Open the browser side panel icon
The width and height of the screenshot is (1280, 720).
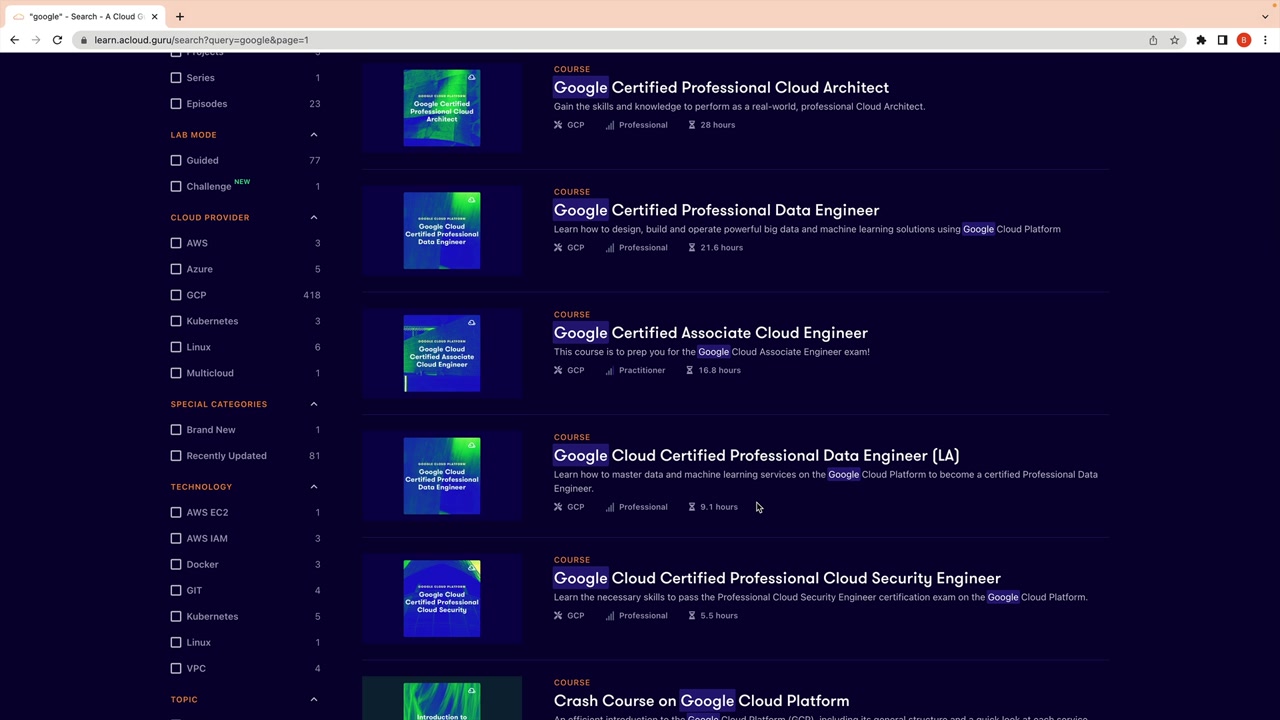point(1222,40)
